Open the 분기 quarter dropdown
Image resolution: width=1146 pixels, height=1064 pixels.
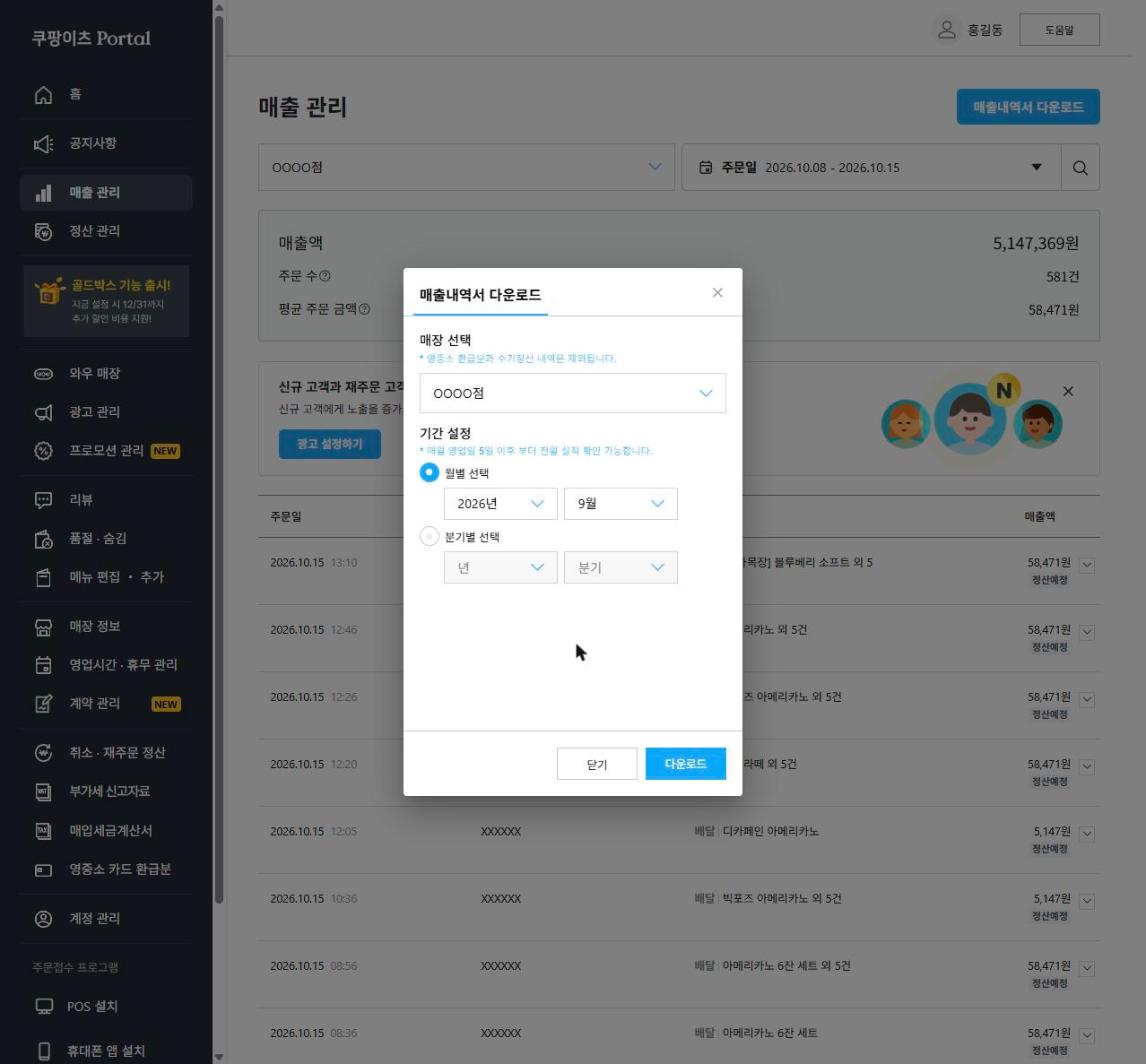click(x=621, y=568)
